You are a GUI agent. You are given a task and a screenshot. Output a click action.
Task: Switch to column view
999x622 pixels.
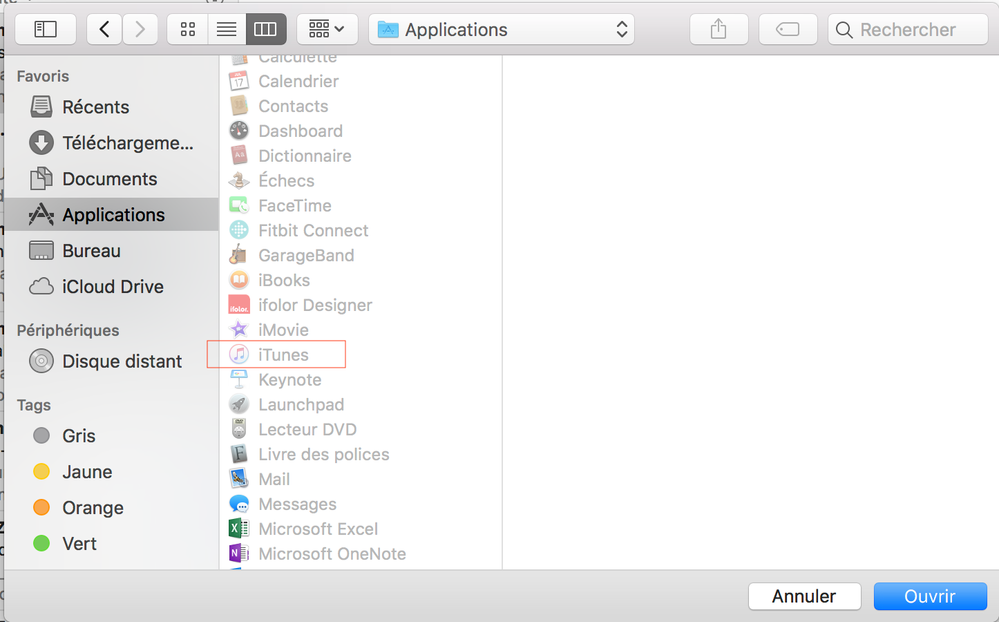coord(266,29)
